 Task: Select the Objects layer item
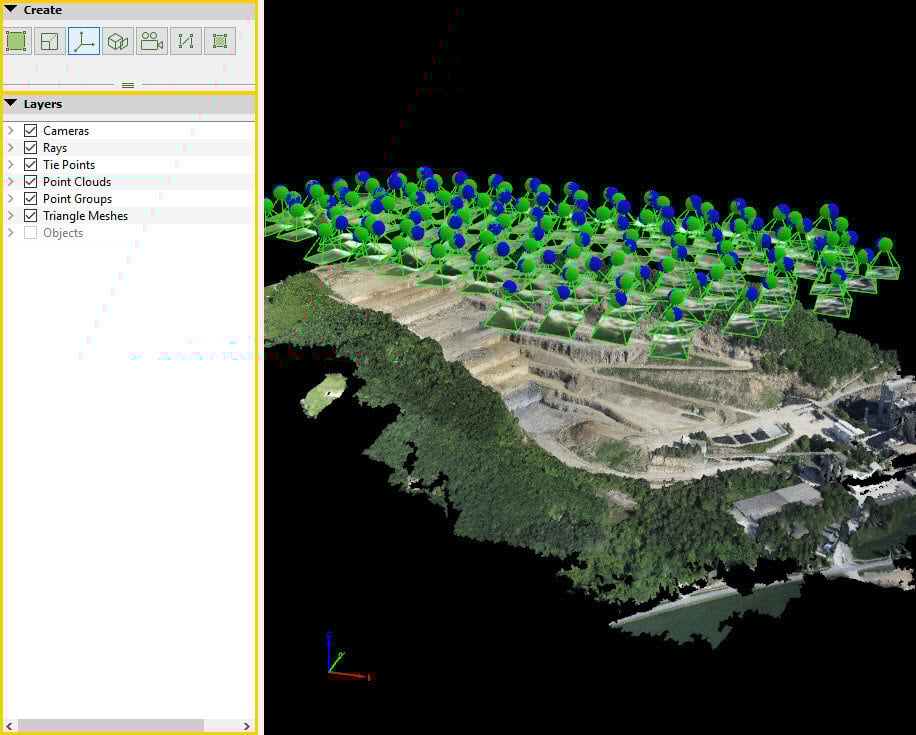pos(63,233)
